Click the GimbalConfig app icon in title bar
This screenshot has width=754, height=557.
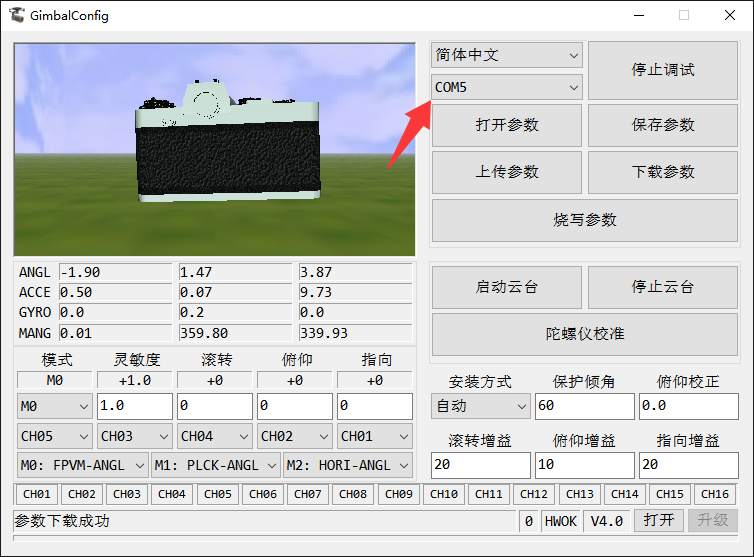click(16, 15)
